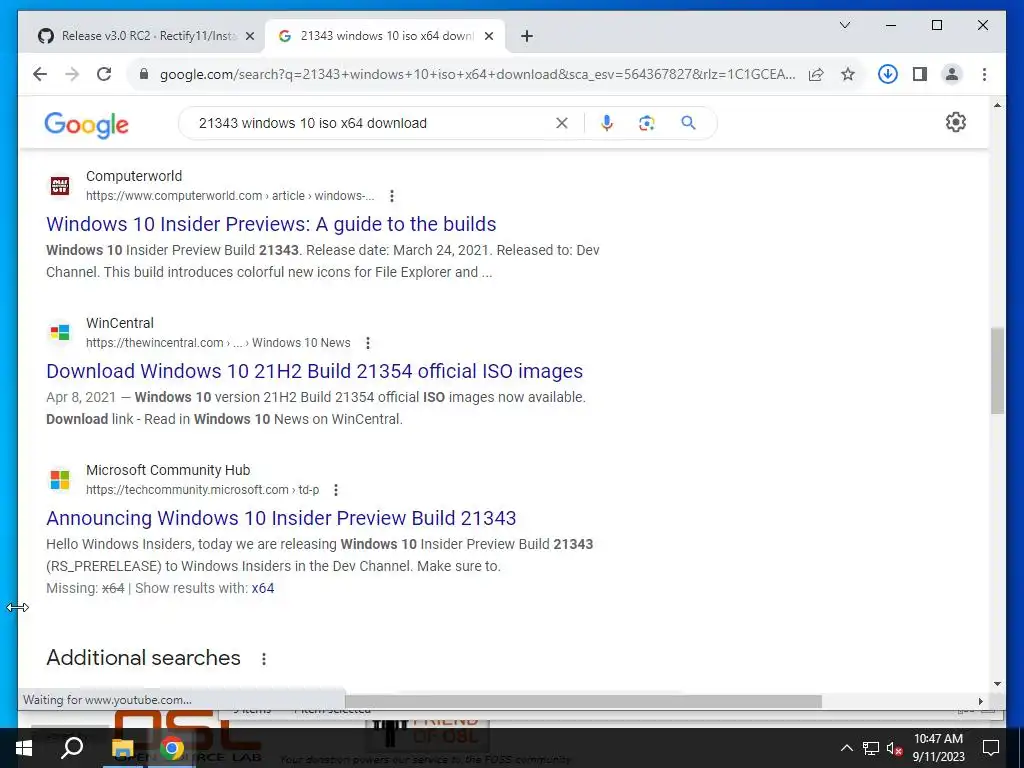Select the 21343 windows 10 iso tab
1024x768 pixels.
[x=385, y=36]
